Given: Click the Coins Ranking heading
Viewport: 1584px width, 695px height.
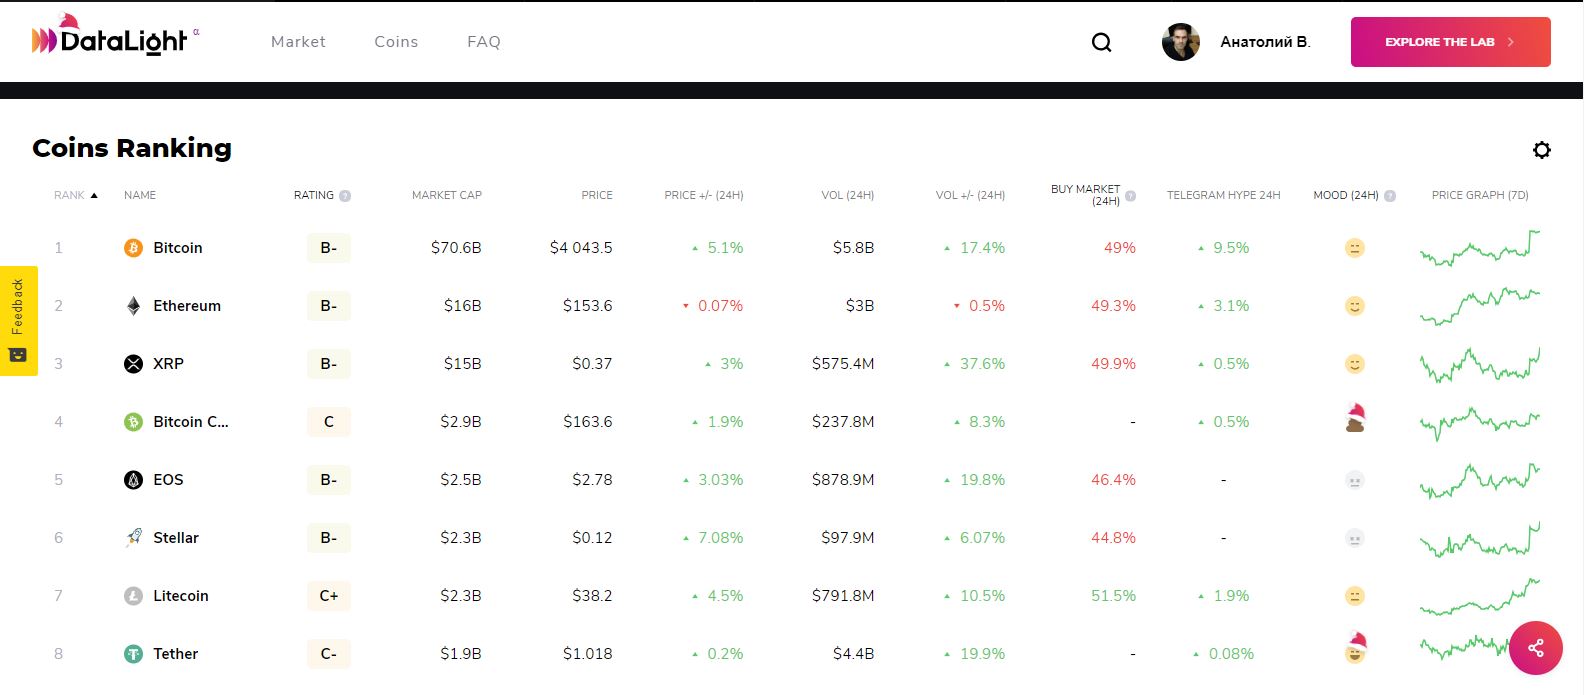Looking at the screenshot, I should (132, 148).
